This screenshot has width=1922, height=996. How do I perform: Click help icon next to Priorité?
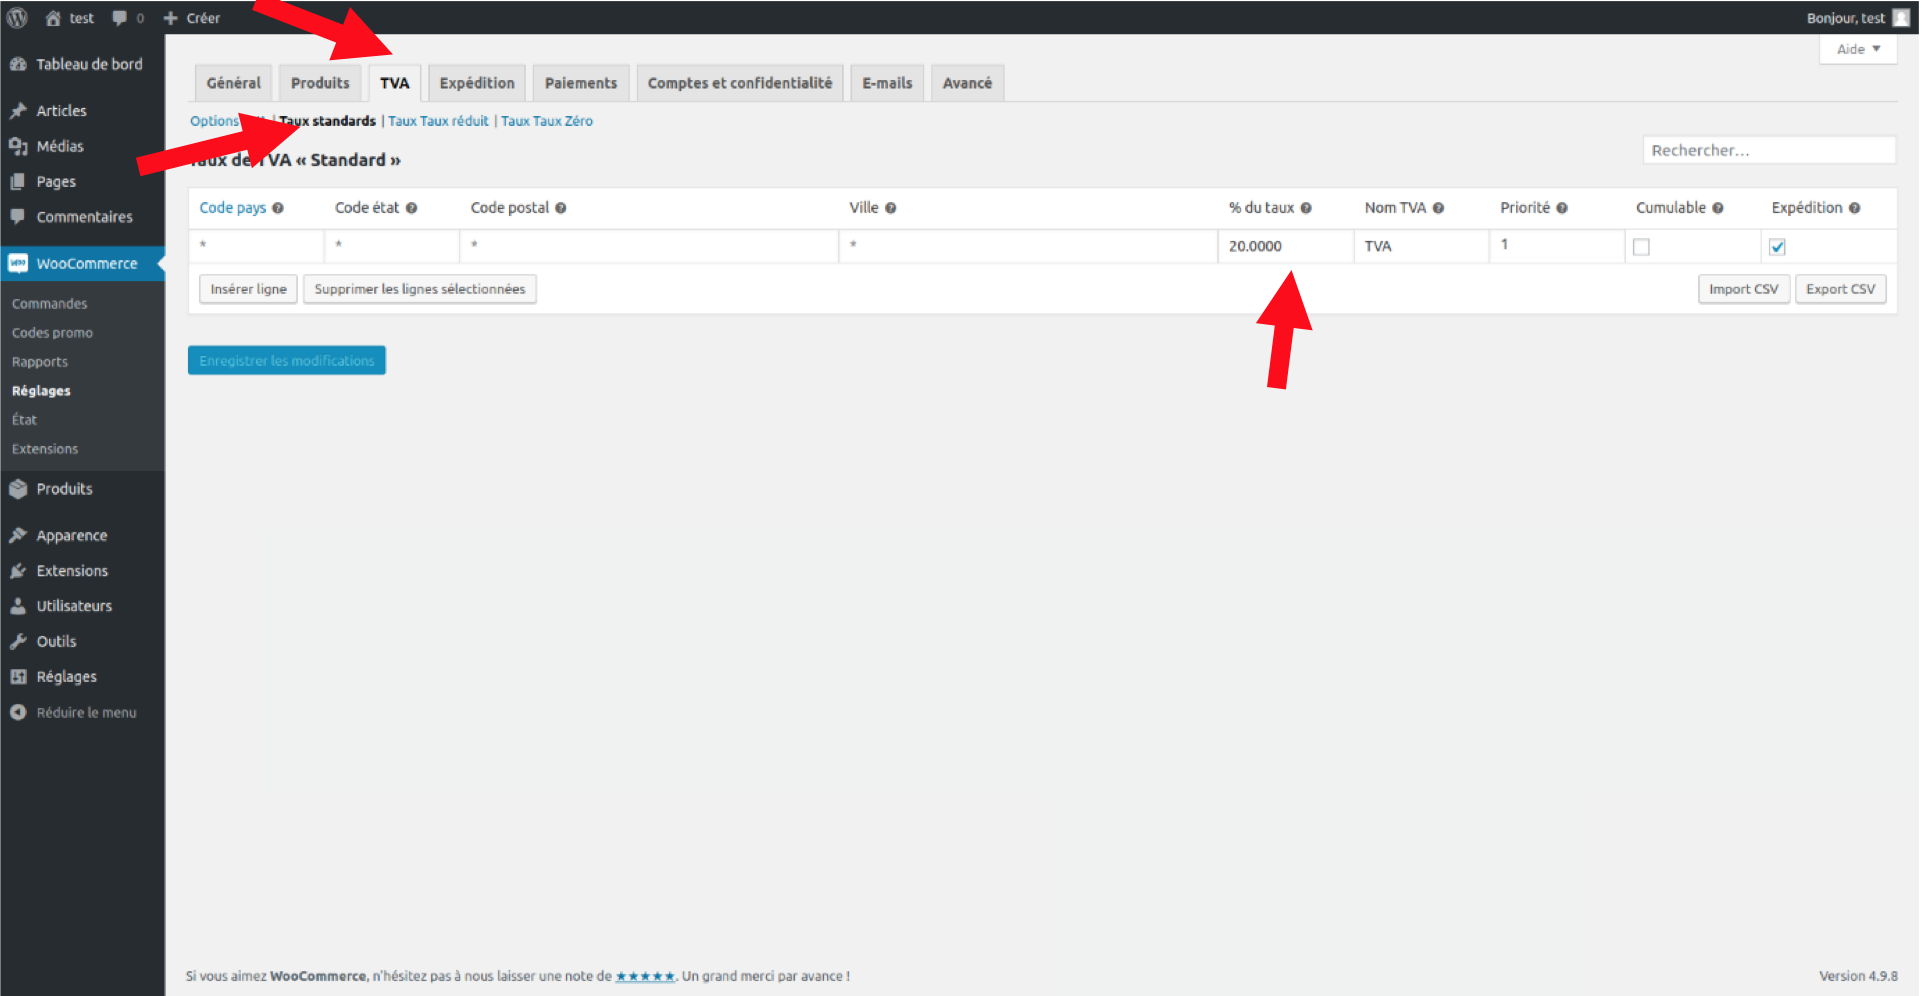click(1562, 208)
